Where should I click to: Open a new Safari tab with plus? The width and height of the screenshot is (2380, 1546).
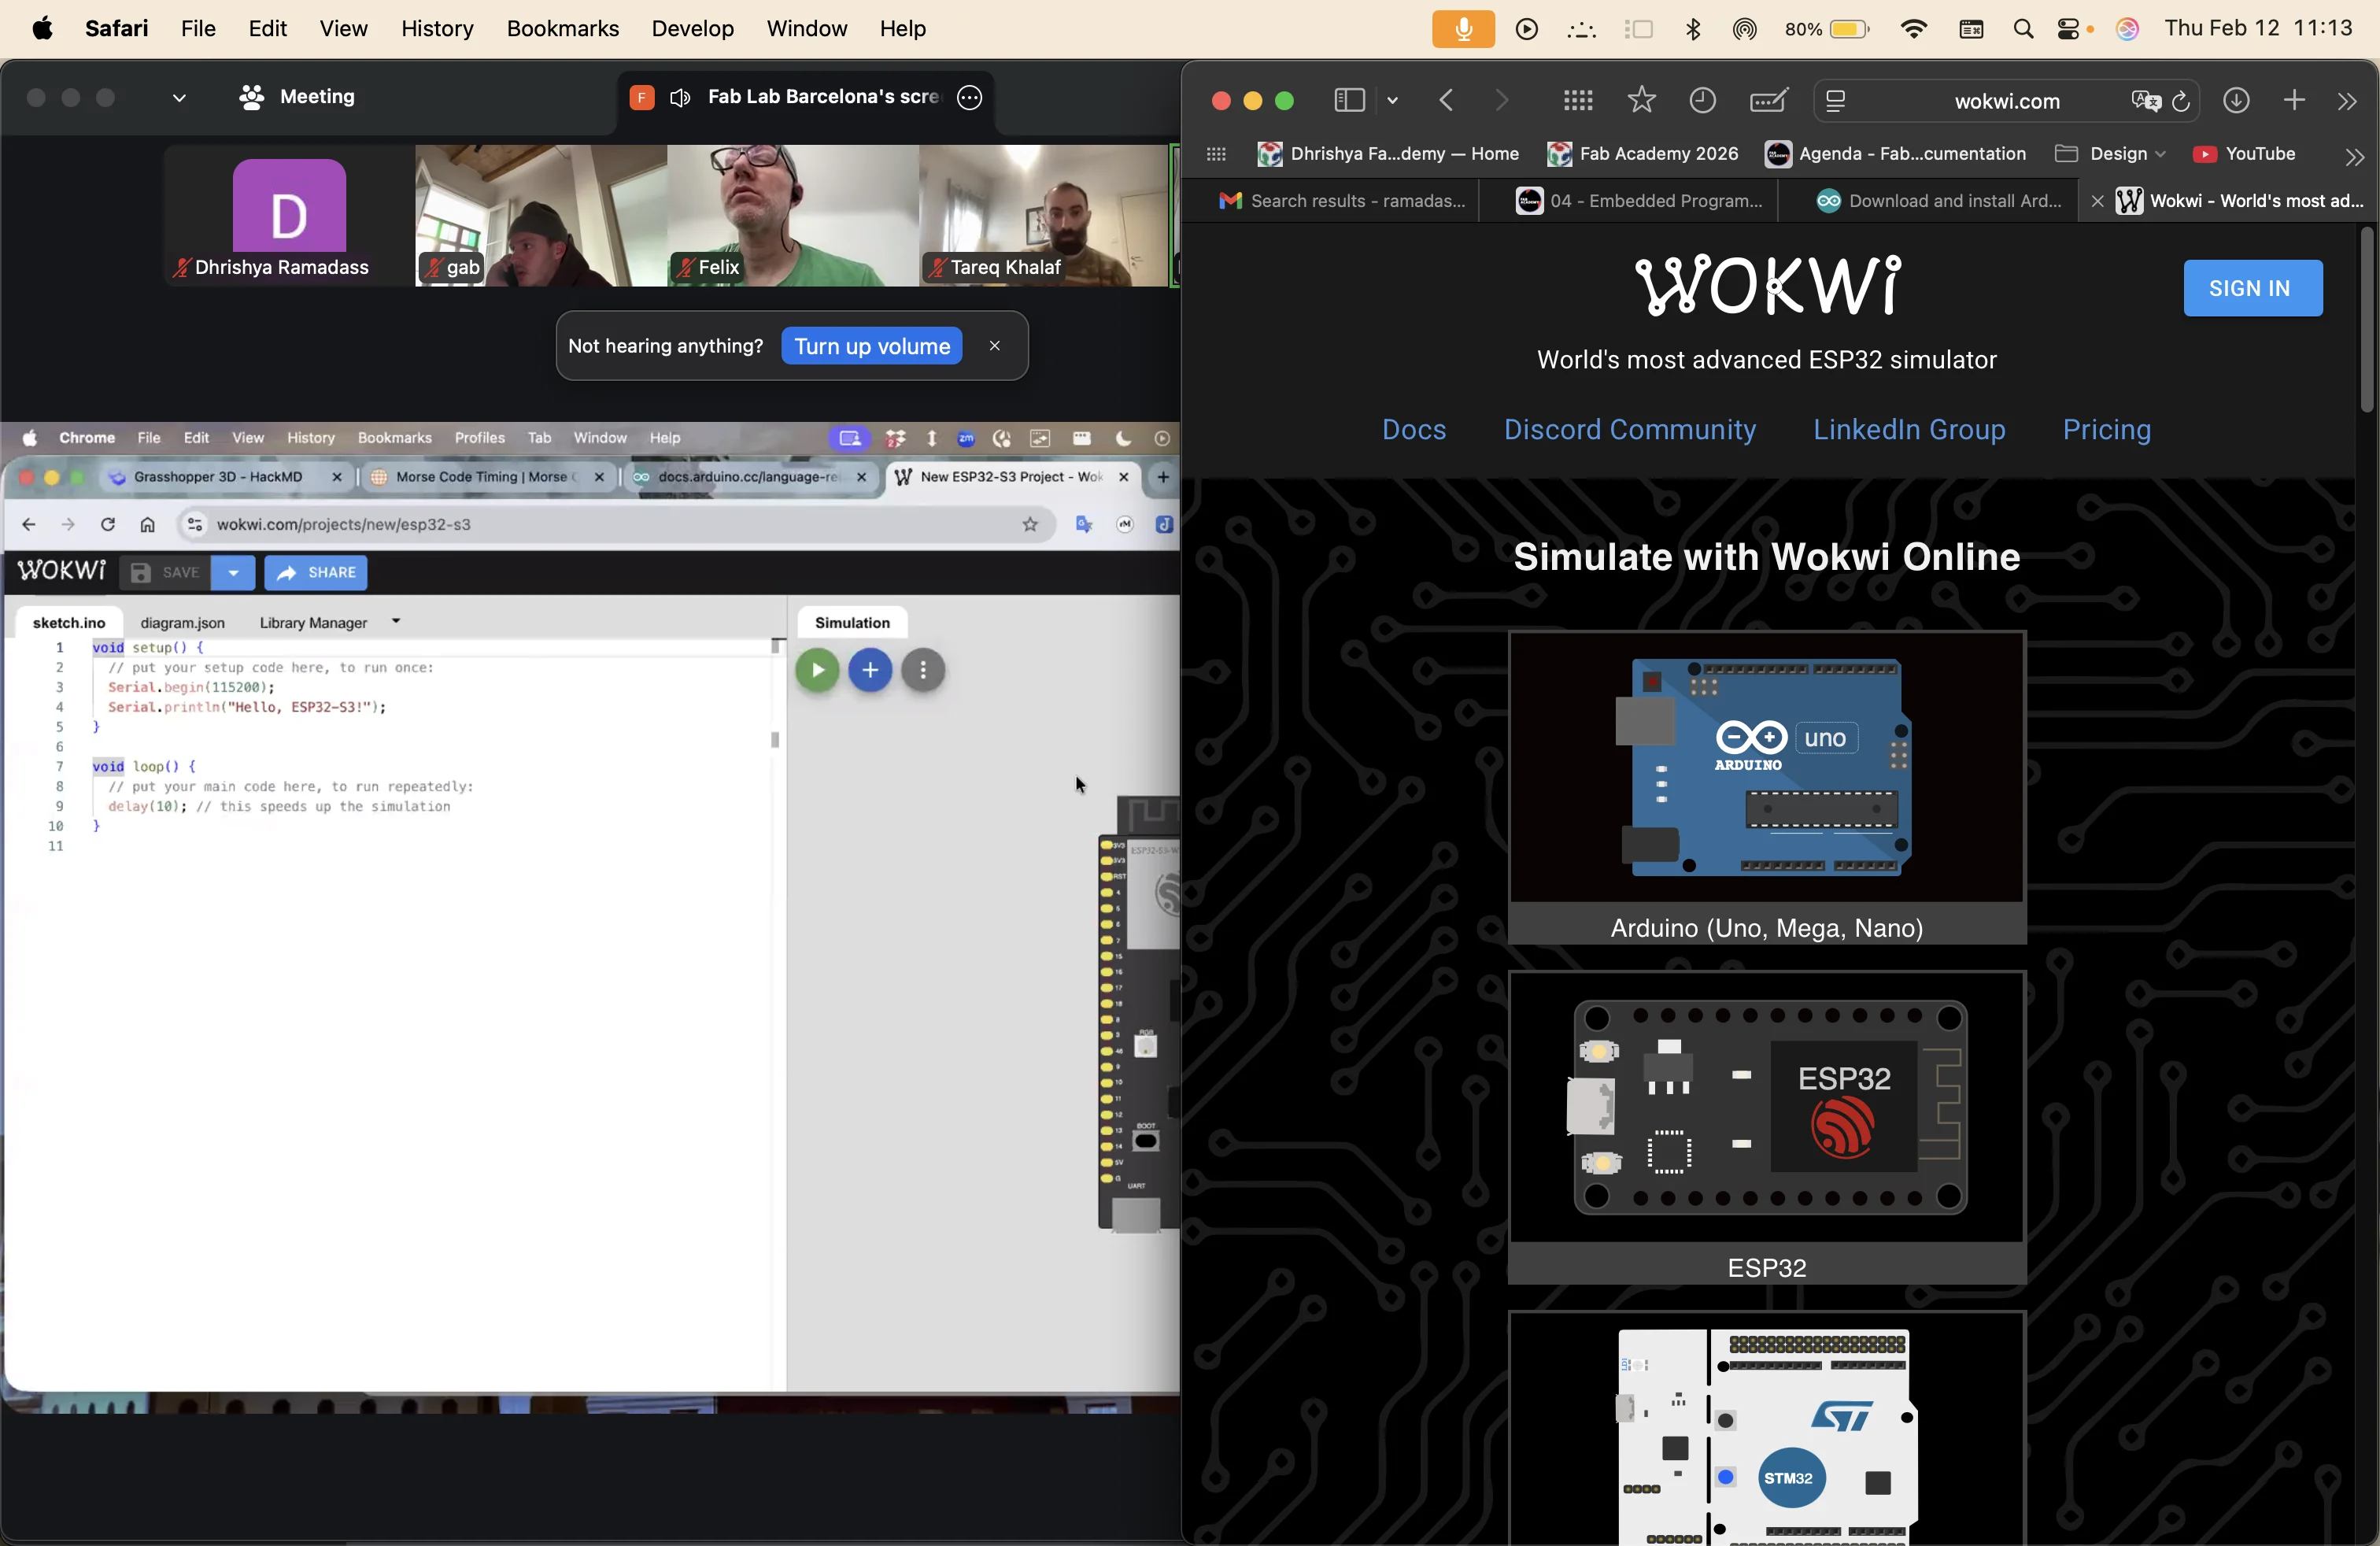click(x=2294, y=100)
